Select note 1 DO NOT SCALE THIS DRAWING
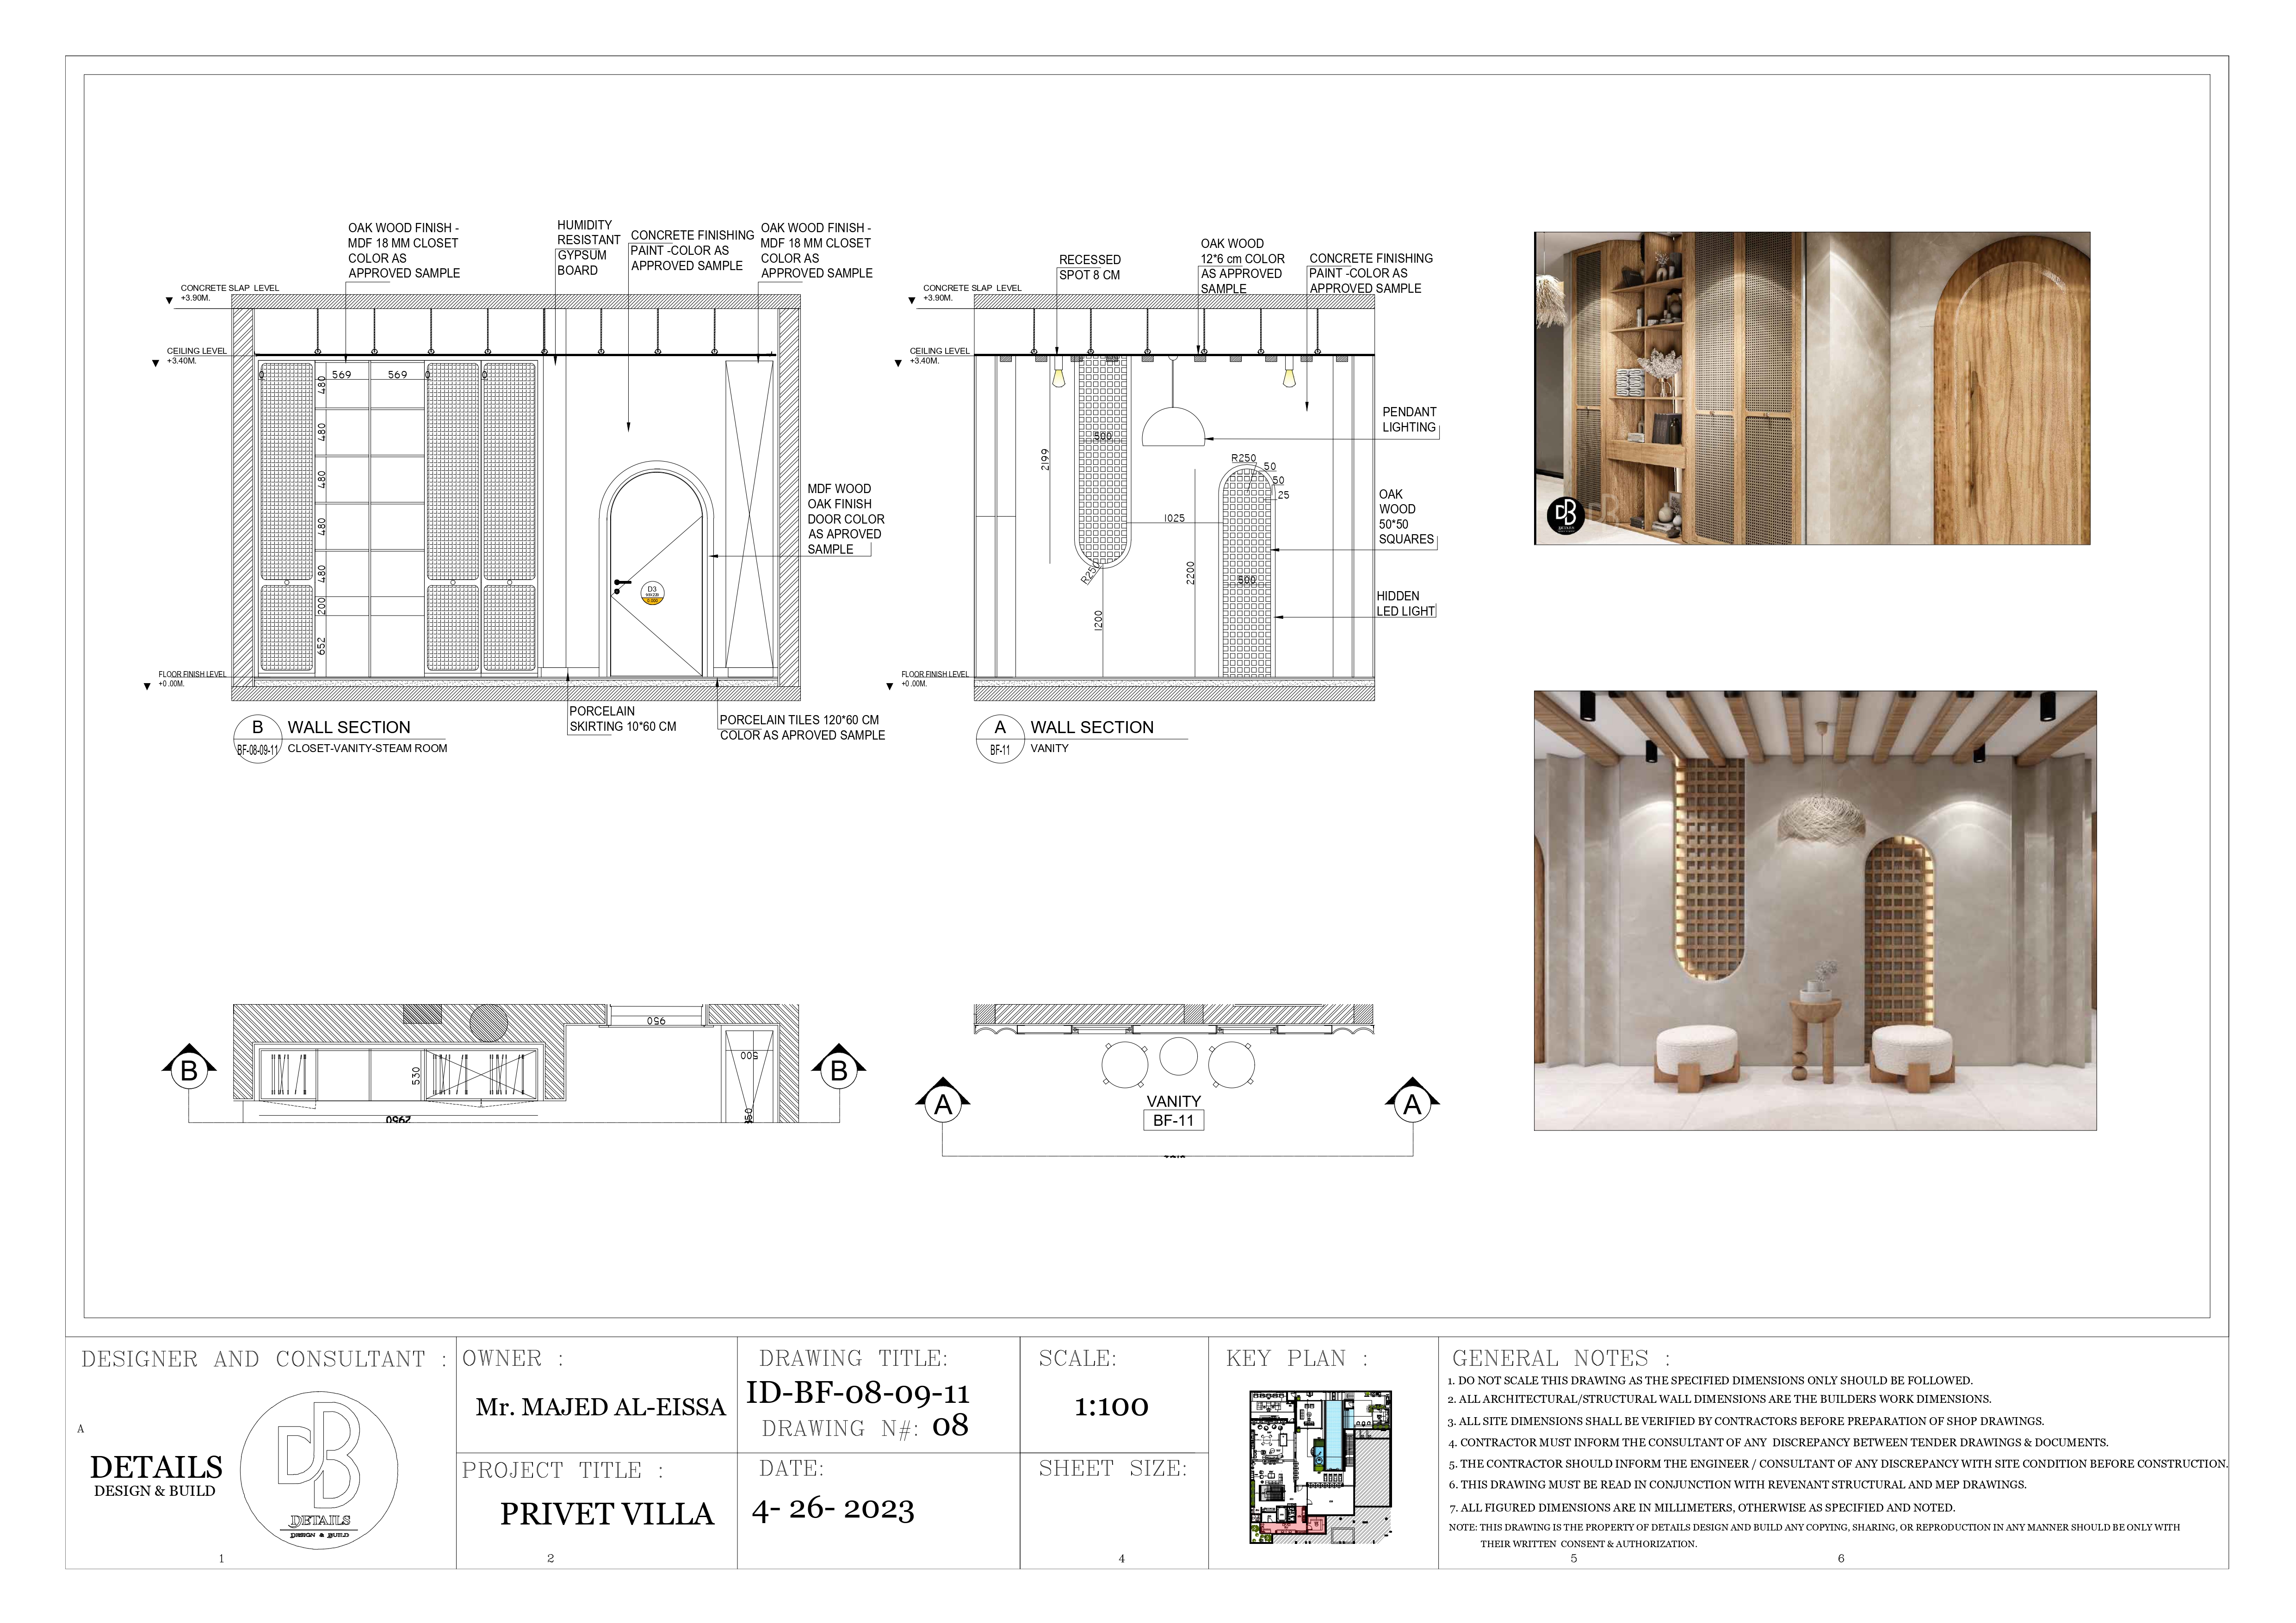 (1710, 1380)
